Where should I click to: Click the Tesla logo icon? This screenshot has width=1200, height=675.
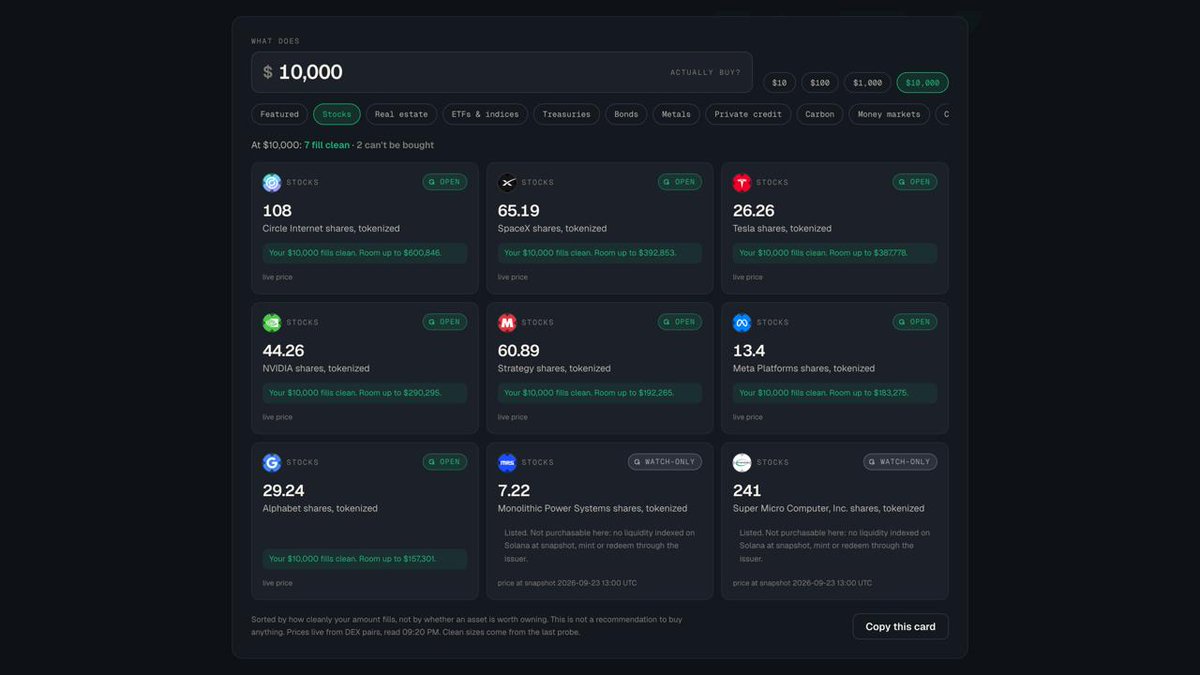coord(742,182)
